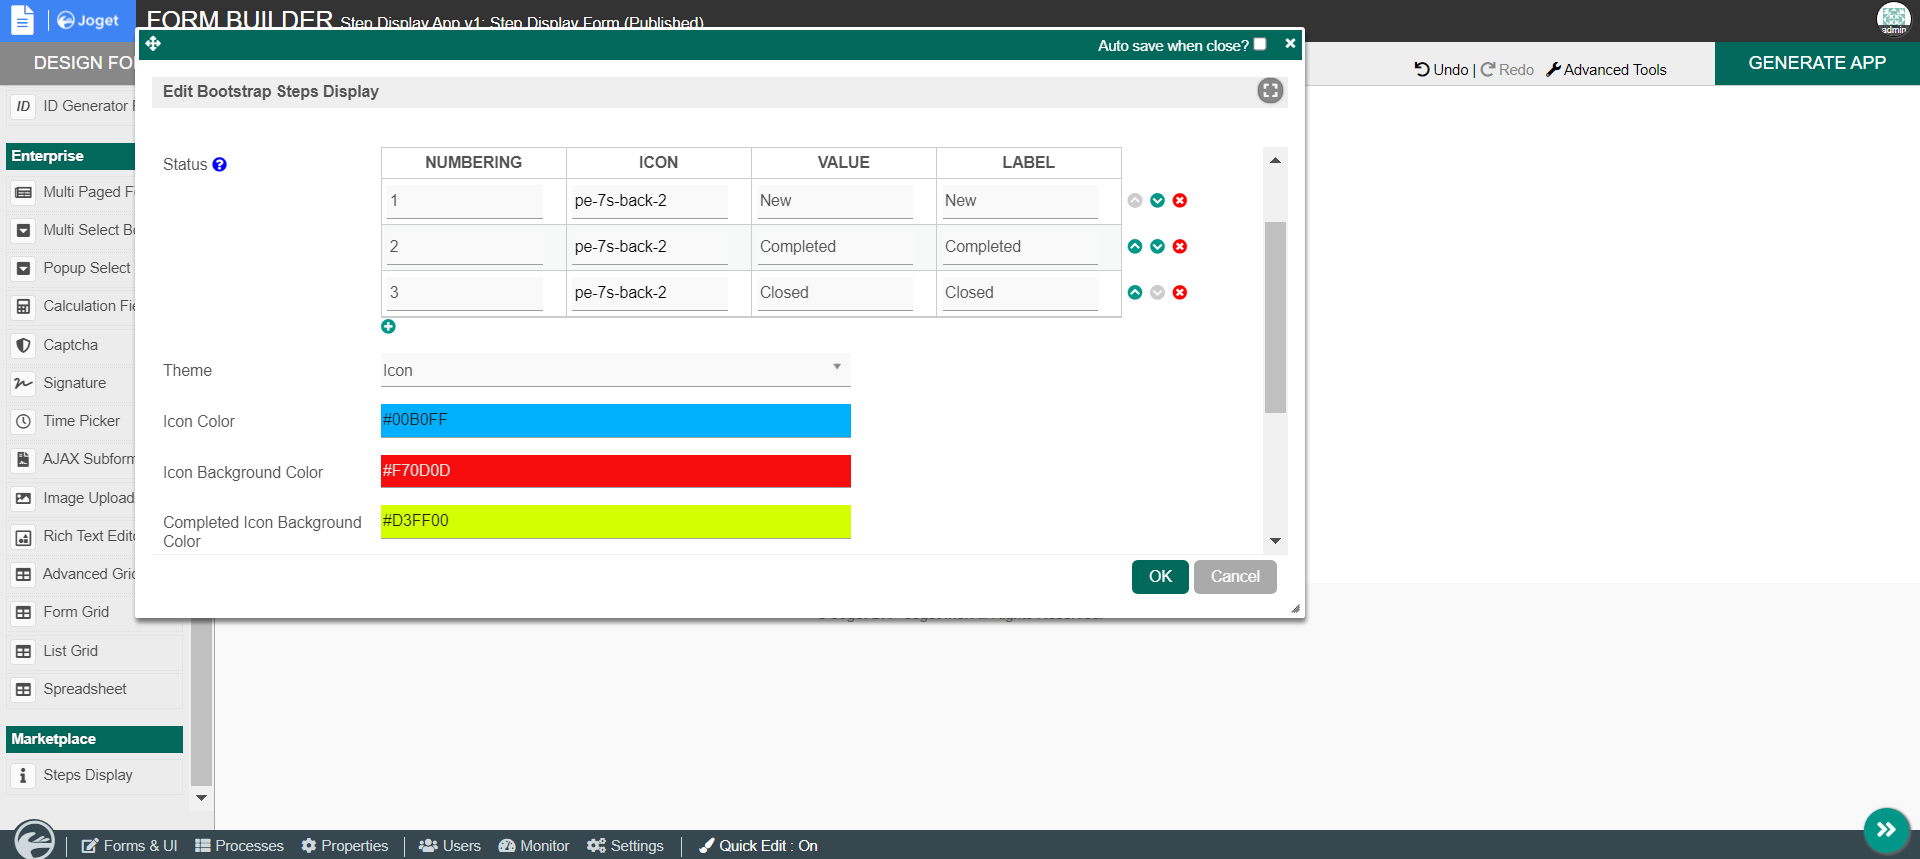Select the Form Grid element icon

click(x=23, y=612)
